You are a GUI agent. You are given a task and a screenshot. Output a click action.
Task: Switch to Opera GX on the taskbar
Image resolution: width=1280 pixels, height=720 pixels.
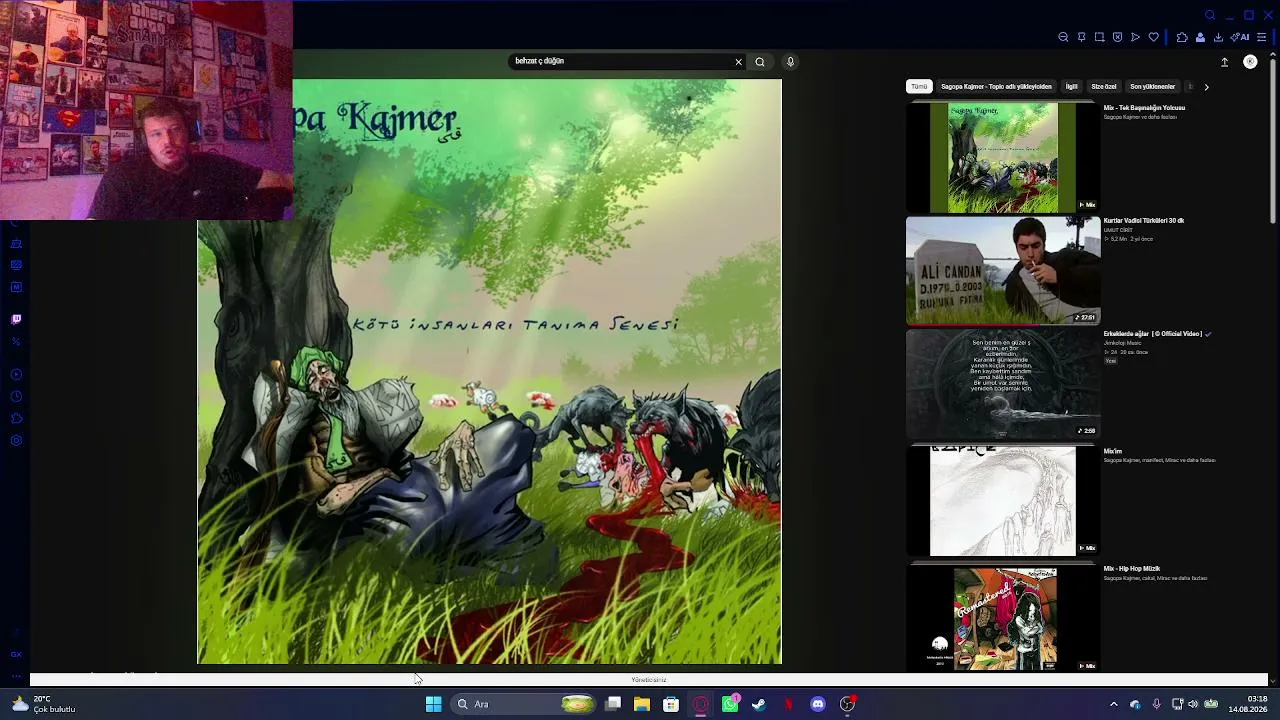[701, 704]
